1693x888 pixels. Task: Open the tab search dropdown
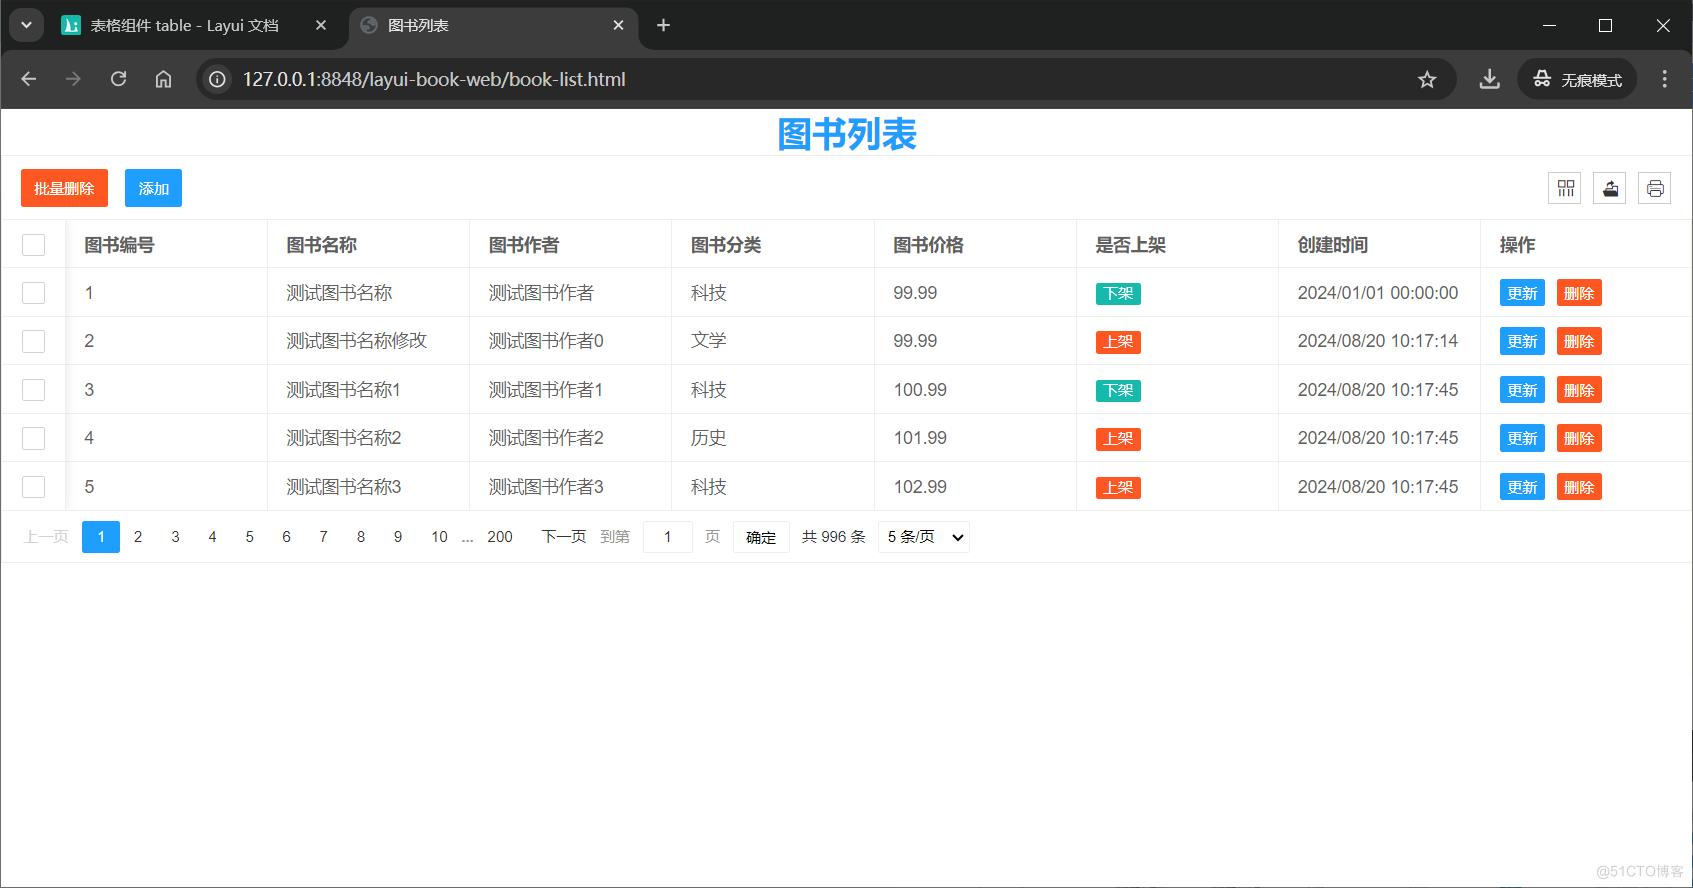click(26, 25)
